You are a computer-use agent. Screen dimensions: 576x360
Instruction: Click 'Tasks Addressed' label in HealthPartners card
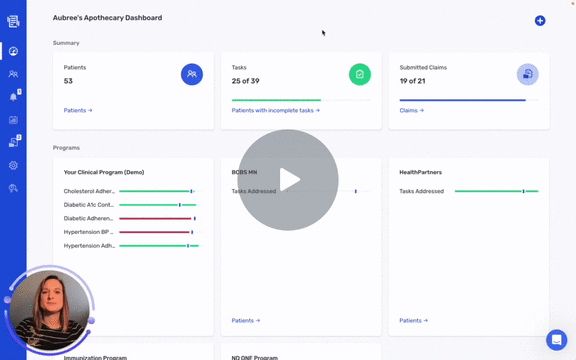[x=422, y=191]
